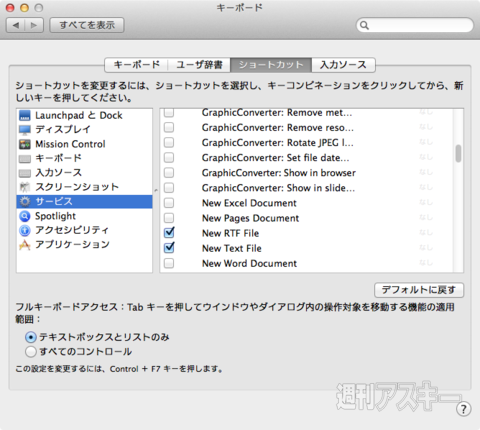Click shortcut なし for New Text File

(426, 247)
